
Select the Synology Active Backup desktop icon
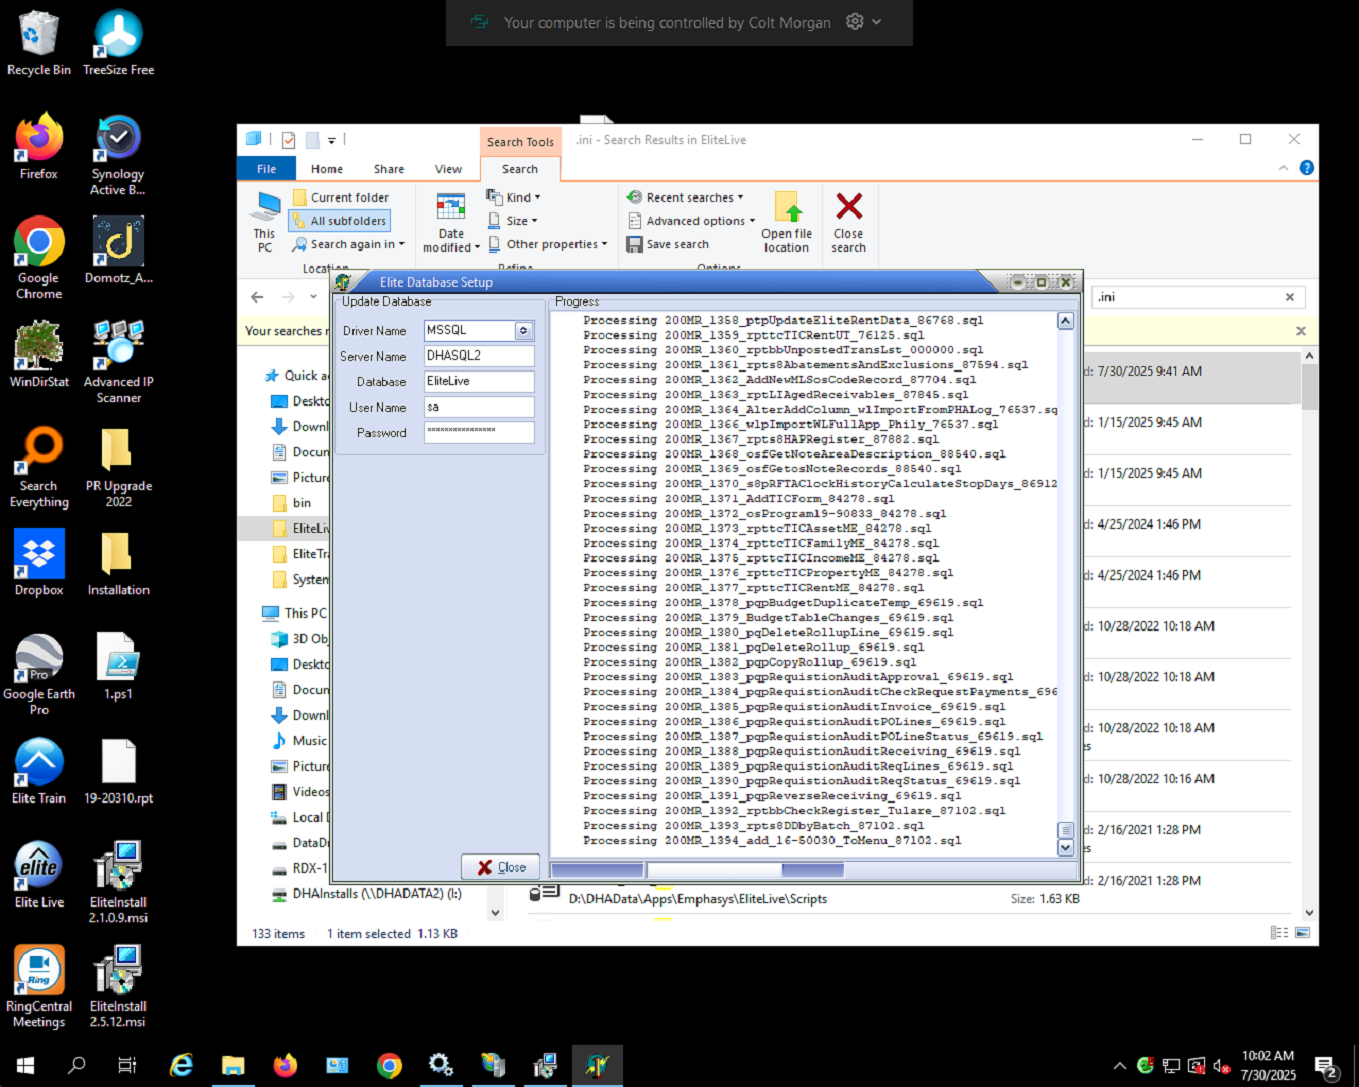click(118, 155)
